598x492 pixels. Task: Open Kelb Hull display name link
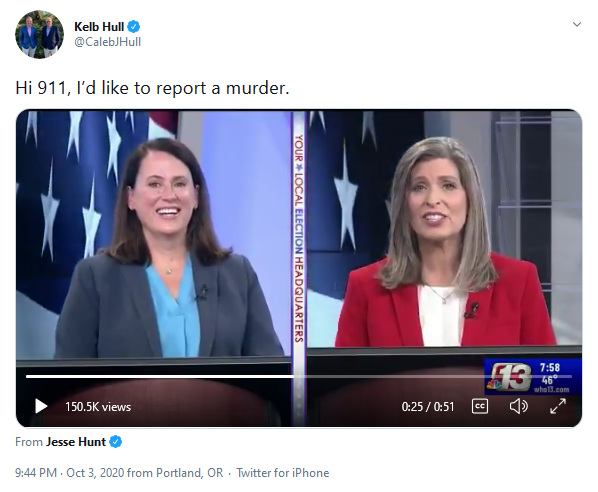point(99,27)
